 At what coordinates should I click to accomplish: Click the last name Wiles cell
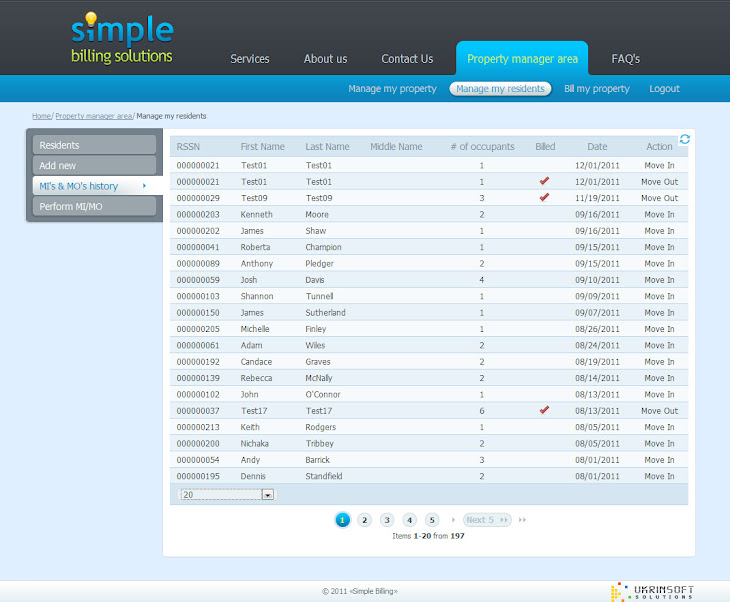[315, 345]
